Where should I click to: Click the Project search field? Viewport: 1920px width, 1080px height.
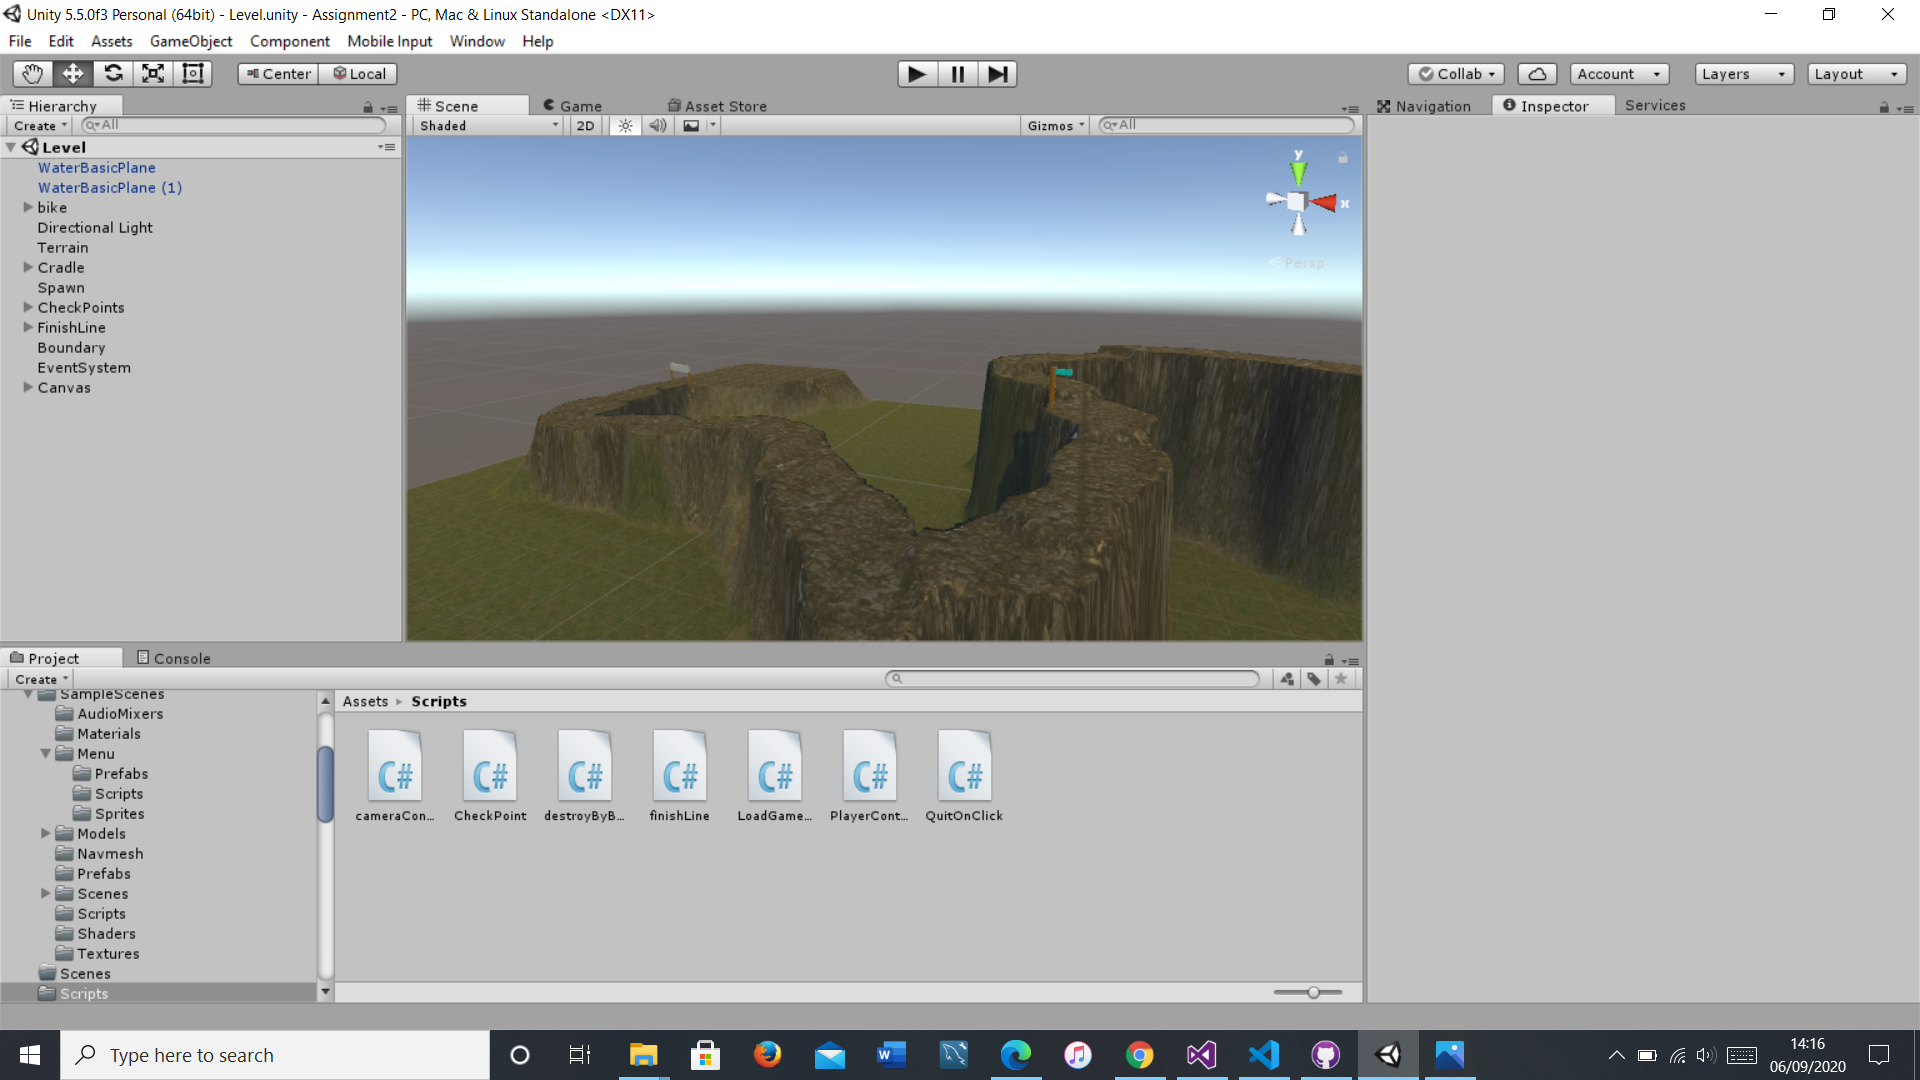point(1073,679)
